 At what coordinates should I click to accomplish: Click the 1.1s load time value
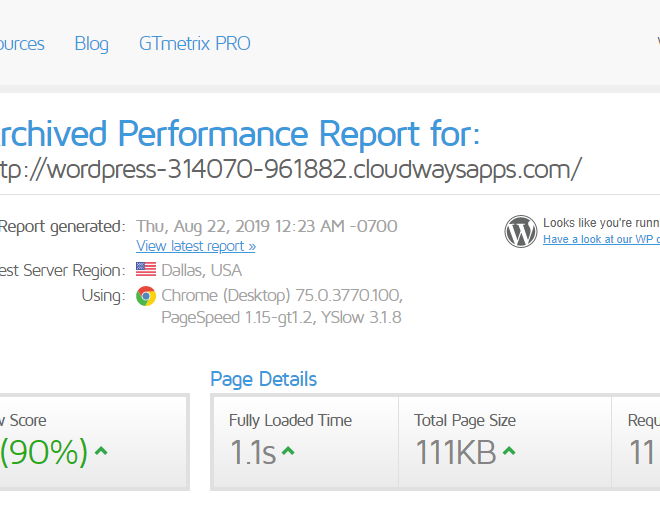pyautogui.click(x=253, y=453)
